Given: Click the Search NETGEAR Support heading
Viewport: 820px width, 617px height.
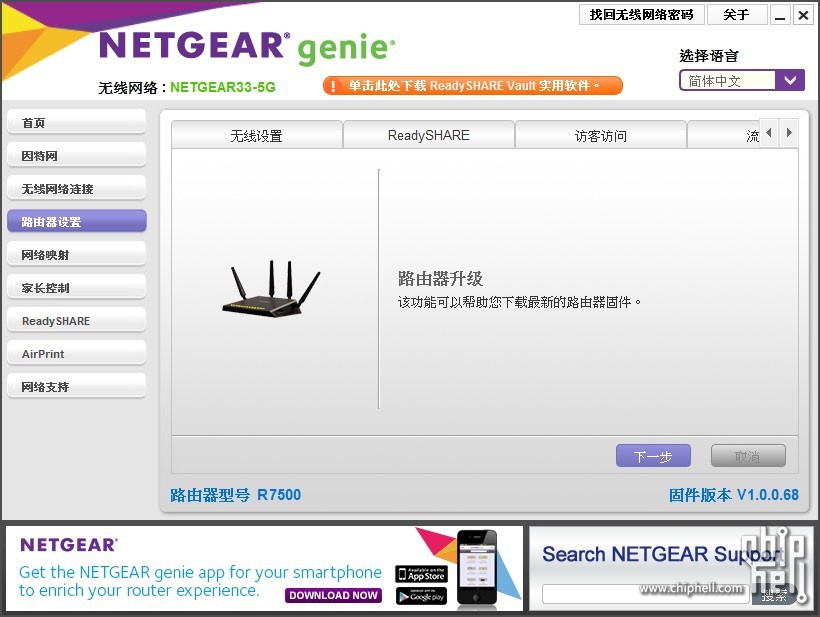Looking at the screenshot, I should (x=662, y=554).
